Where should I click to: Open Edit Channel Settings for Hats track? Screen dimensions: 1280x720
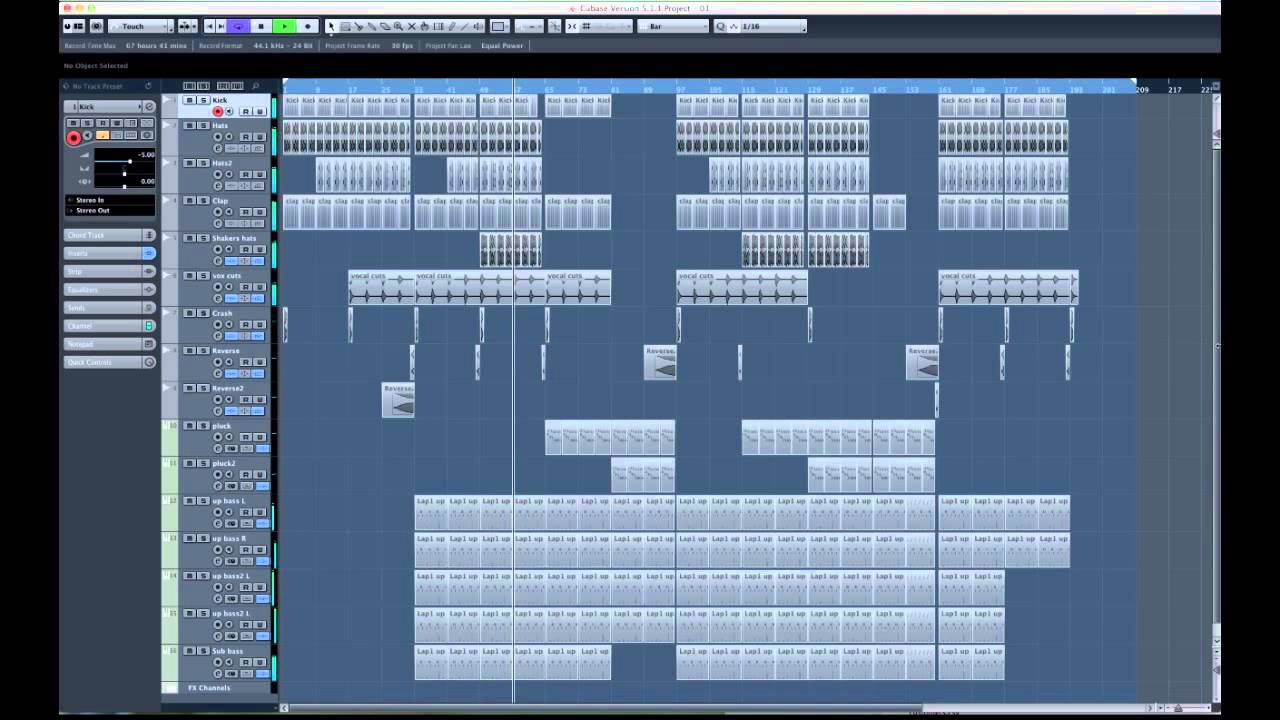(218, 149)
